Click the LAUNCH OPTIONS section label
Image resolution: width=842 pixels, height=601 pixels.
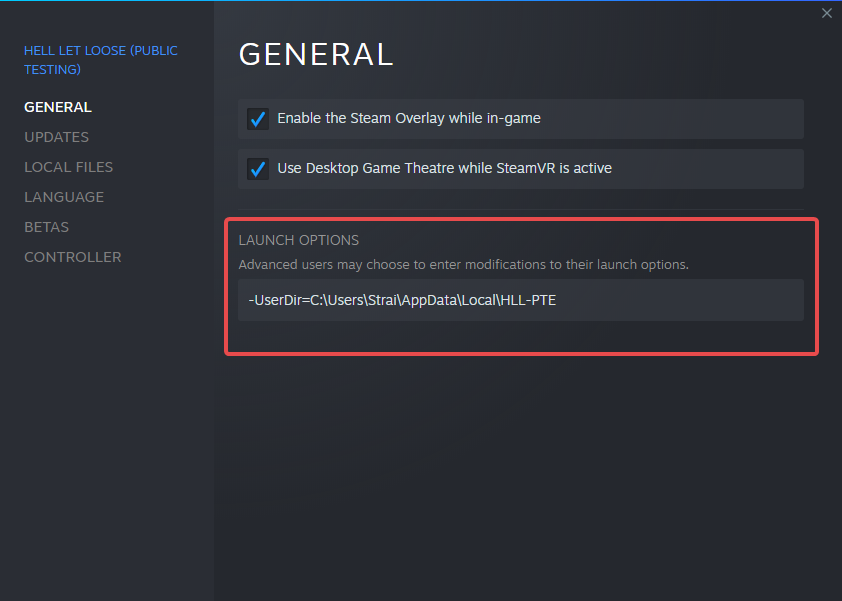[298, 240]
